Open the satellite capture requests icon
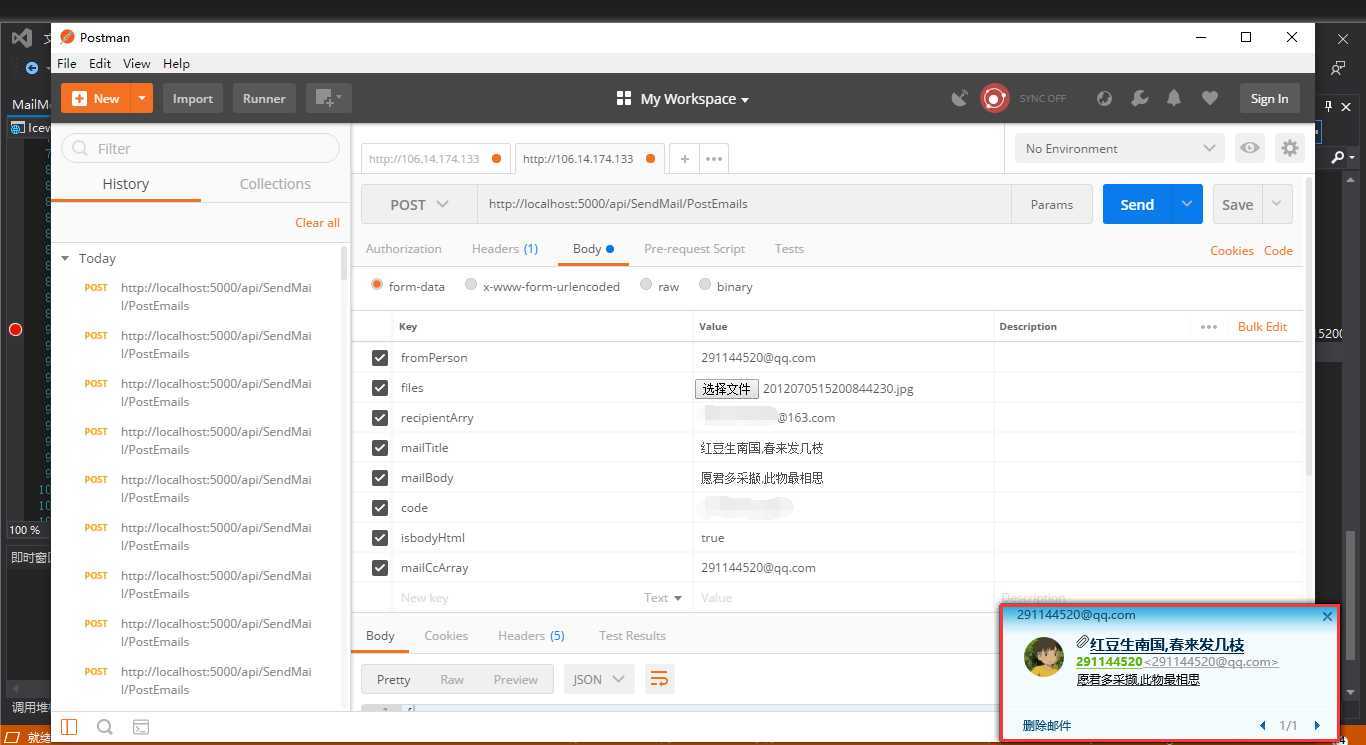Image resolution: width=1366 pixels, height=745 pixels. click(959, 98)
